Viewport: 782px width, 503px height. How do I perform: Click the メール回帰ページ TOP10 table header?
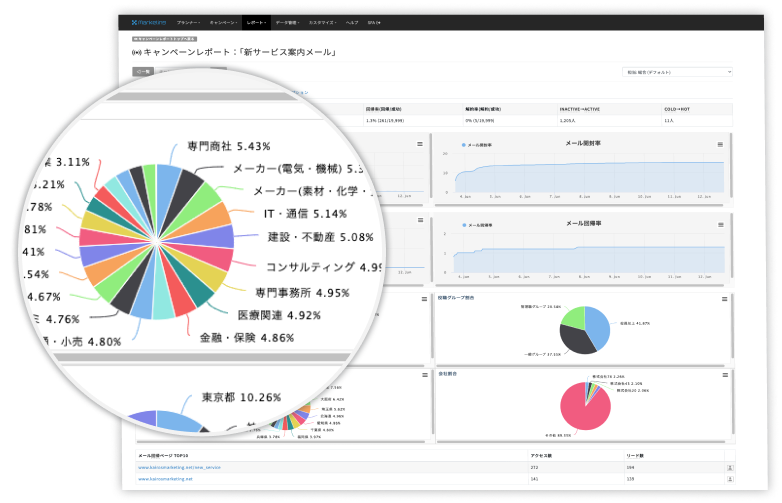[x=163, y=456]
